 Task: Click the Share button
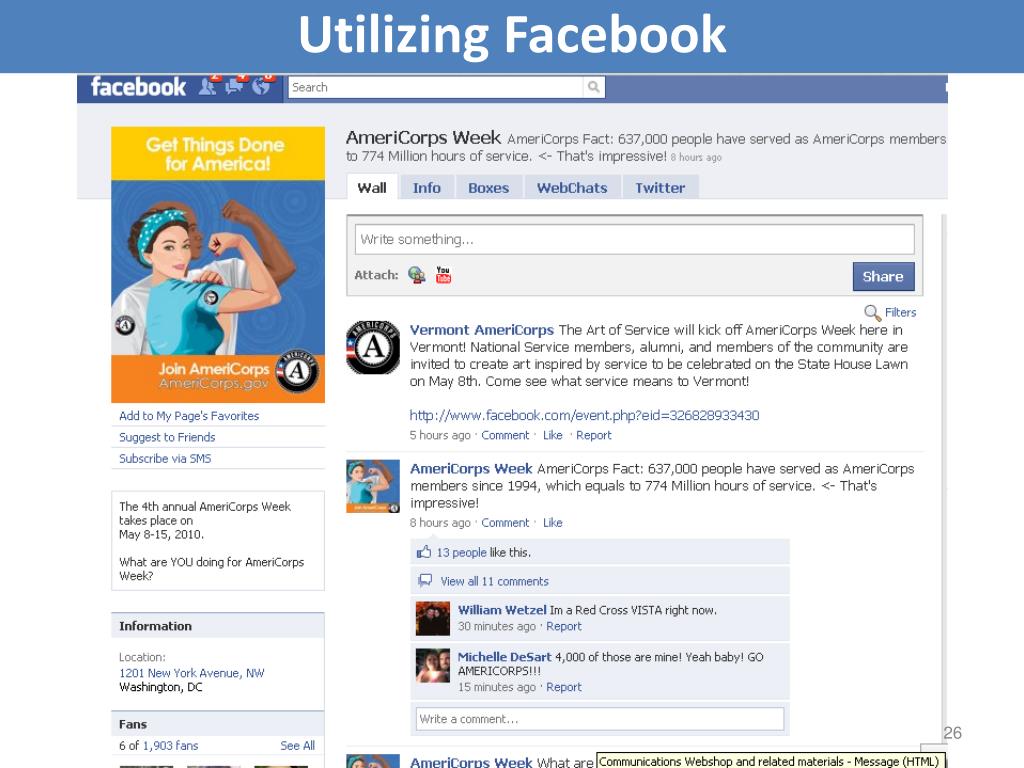883,276
